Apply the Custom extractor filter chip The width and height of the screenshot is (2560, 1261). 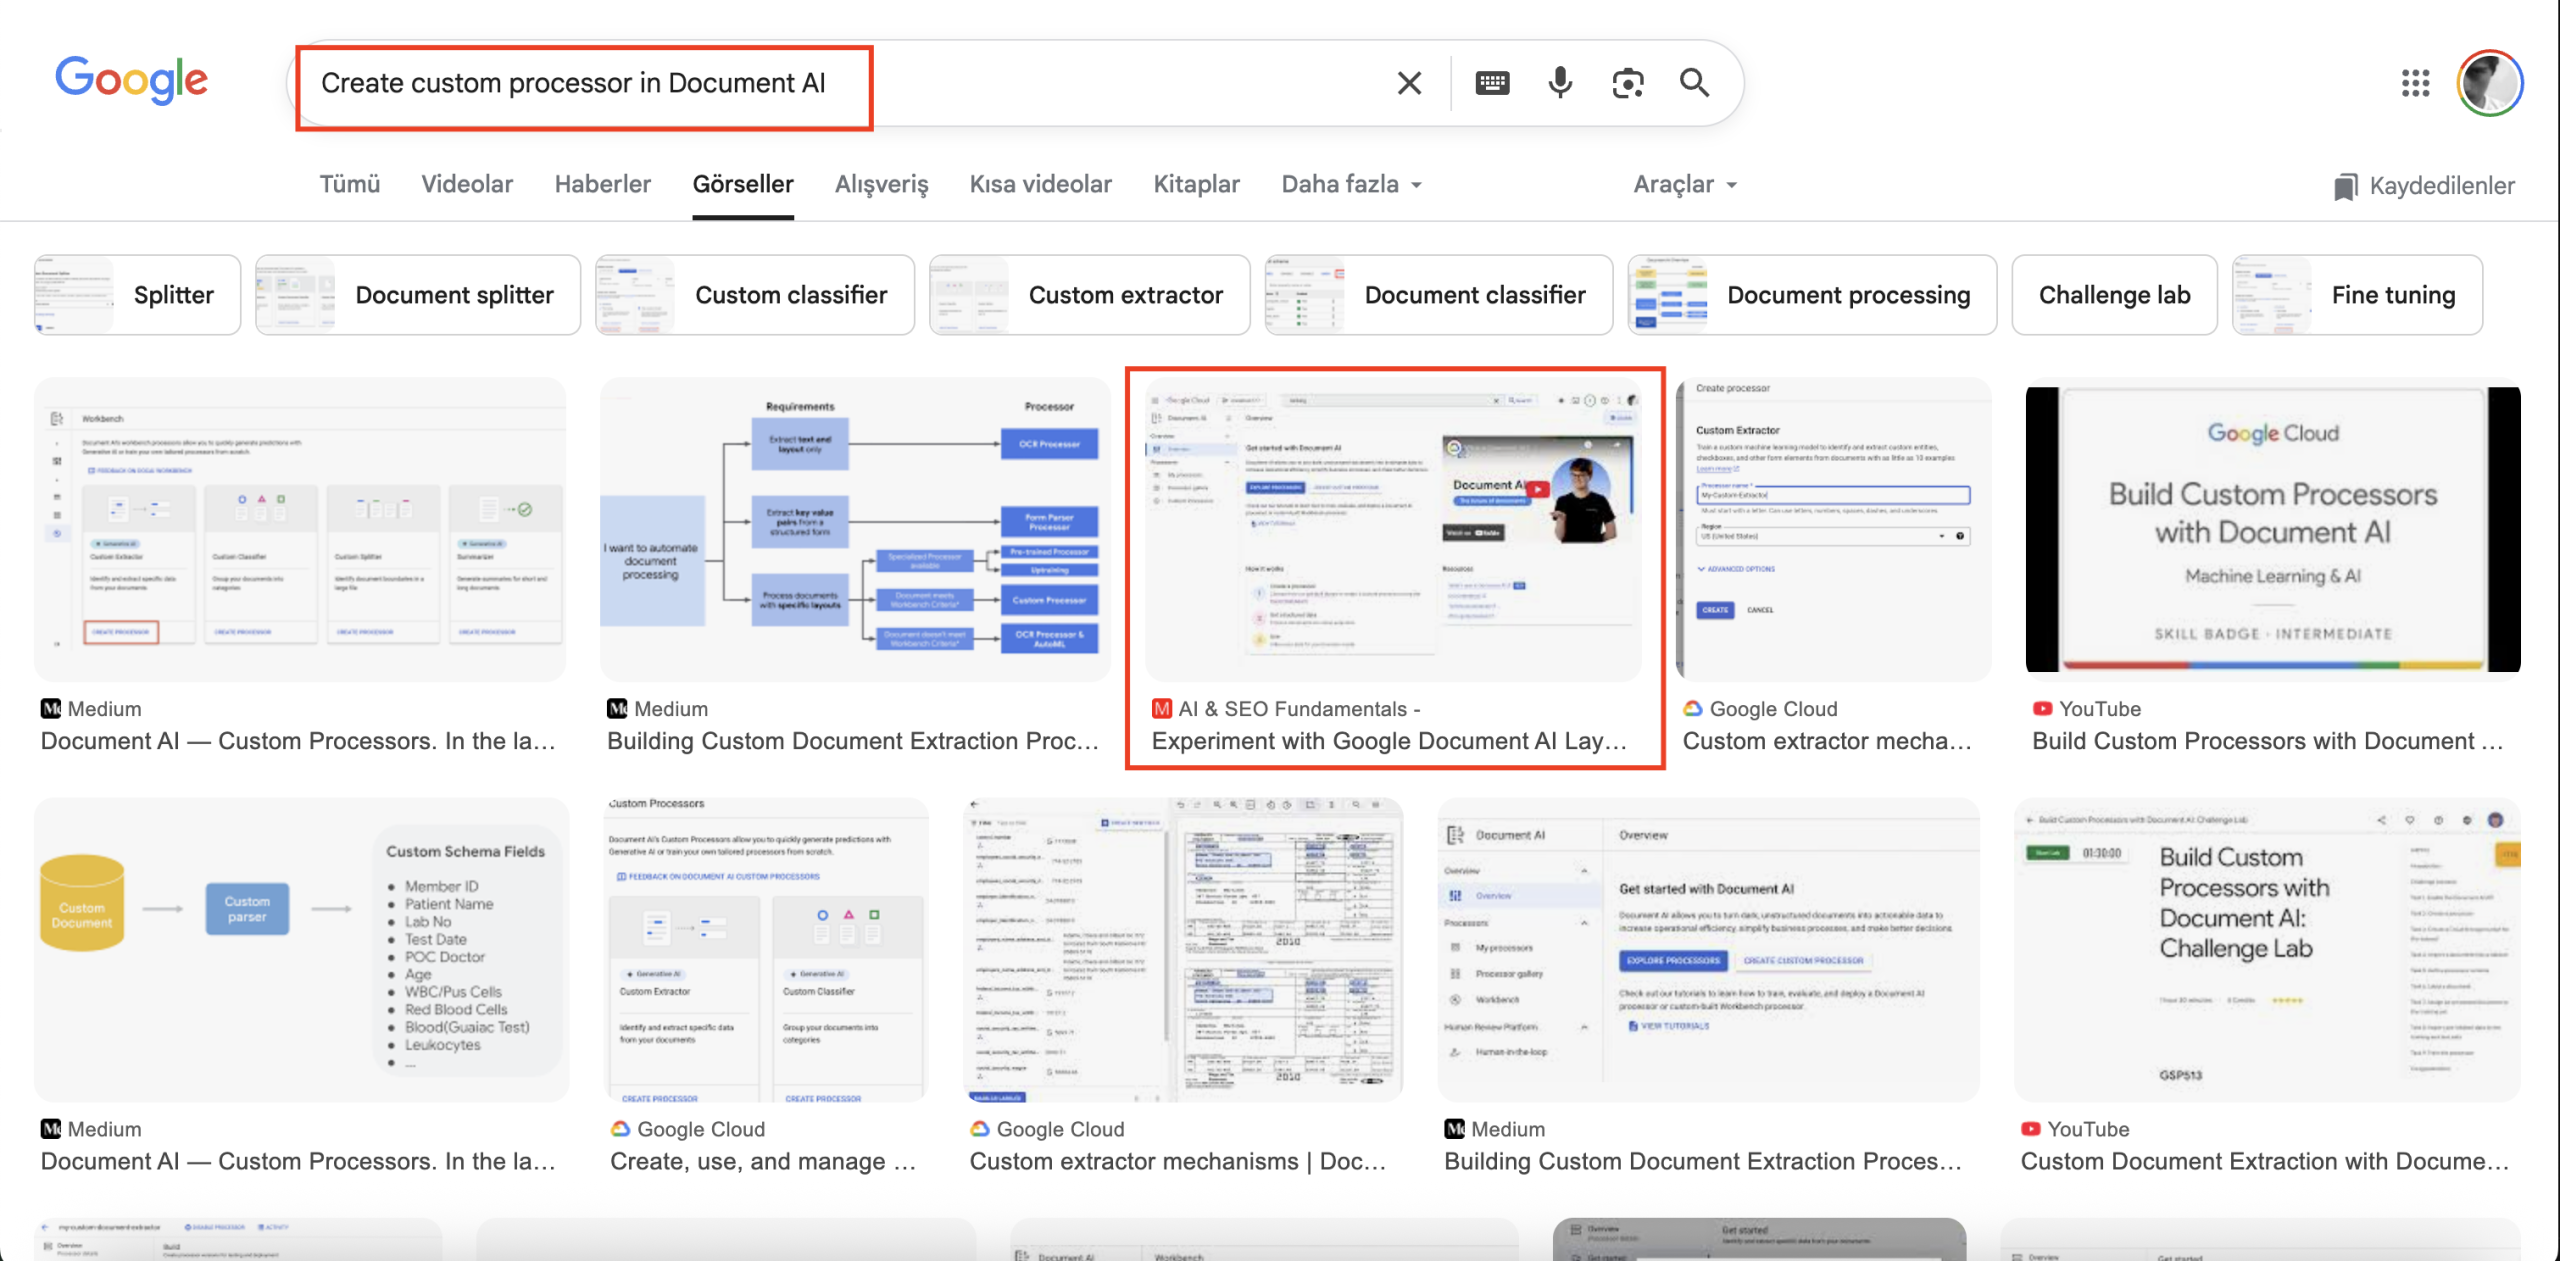point(1089,295)
